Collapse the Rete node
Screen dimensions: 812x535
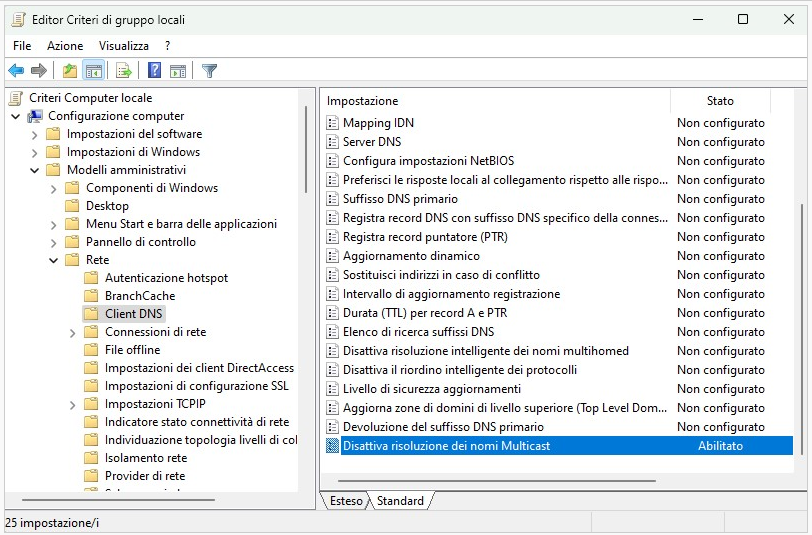click(x=53, y=261)
